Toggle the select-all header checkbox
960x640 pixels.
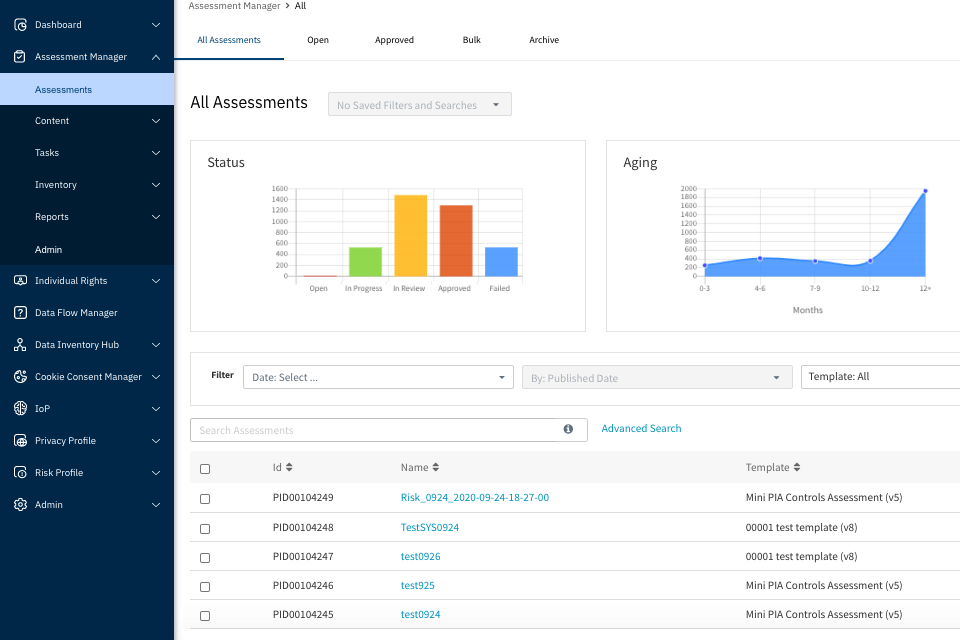point(205,469)
